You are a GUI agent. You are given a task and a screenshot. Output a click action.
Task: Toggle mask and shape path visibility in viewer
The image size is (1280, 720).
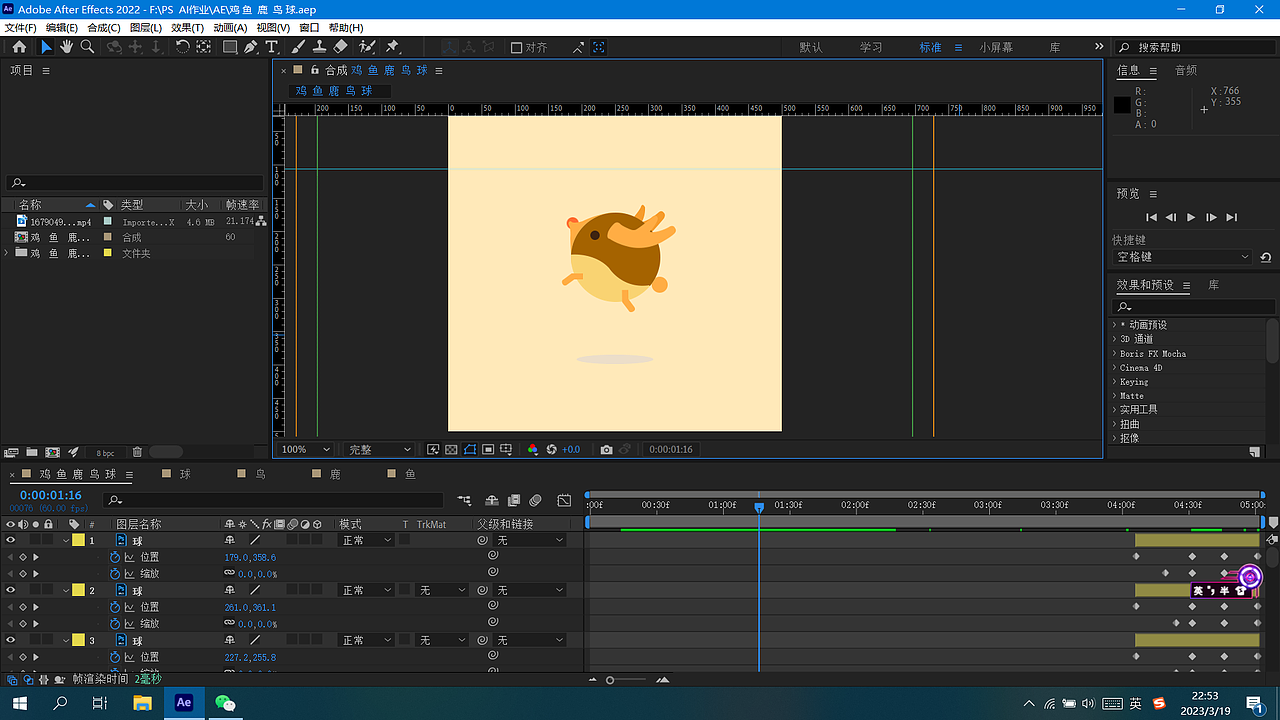click(x=470, y=450)
